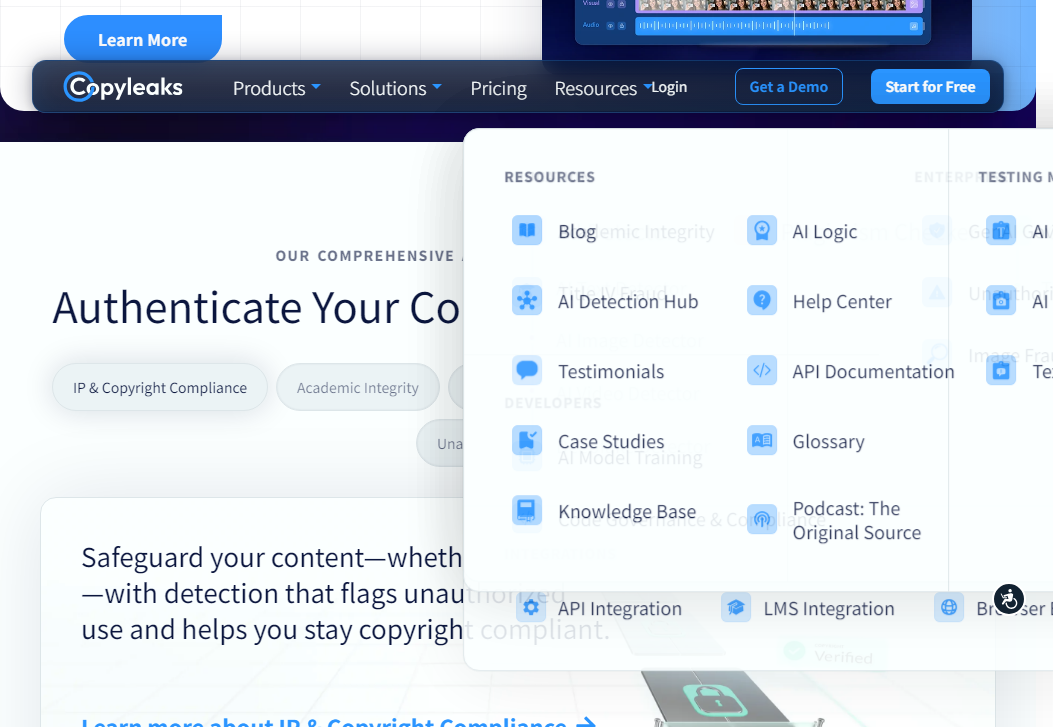Open the API Documentation link

tap(873, 371)
